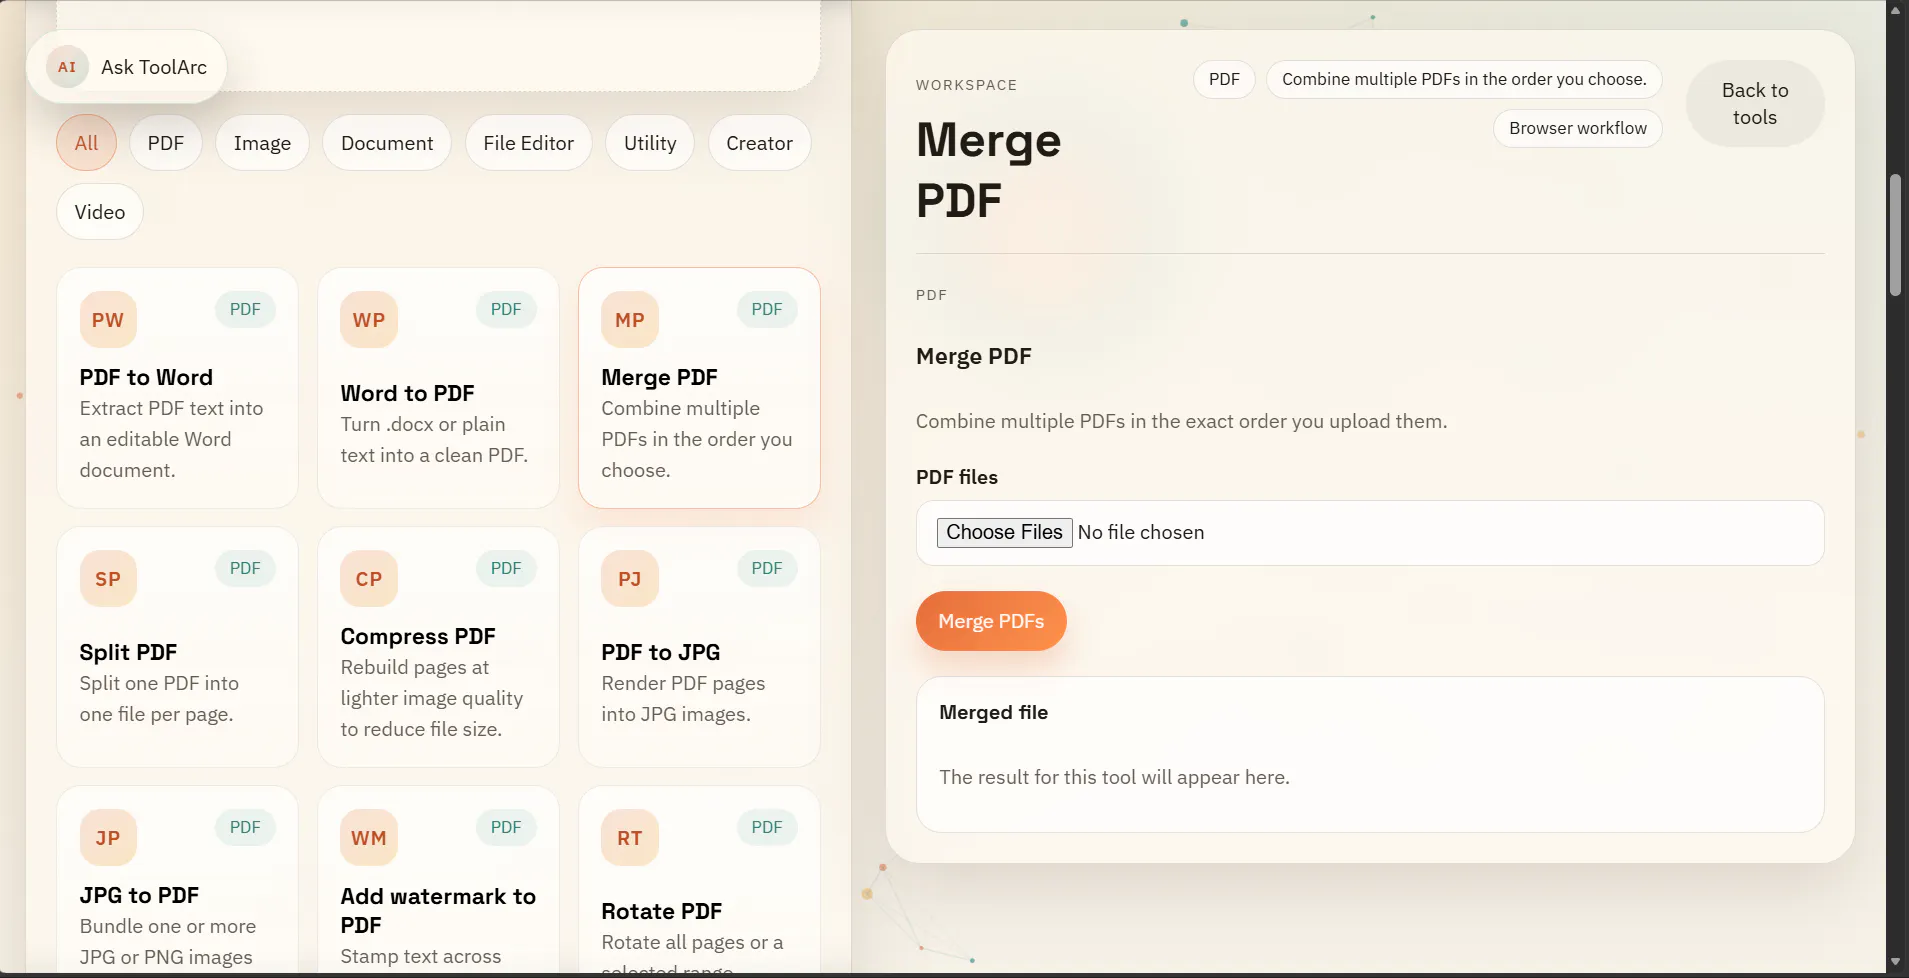This screenshot has height=978, width=1909.
Task: Click 'Combine multiple PDFs in the order' tag
Action: pyautogui.click(x=1464, y=79)
